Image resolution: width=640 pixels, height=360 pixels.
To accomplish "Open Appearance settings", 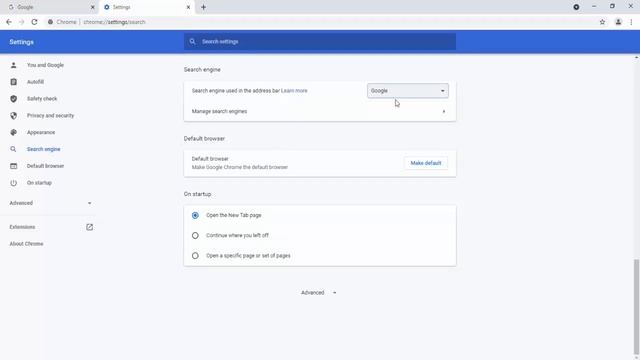I will pyautogui.click(x=41, y=132).
